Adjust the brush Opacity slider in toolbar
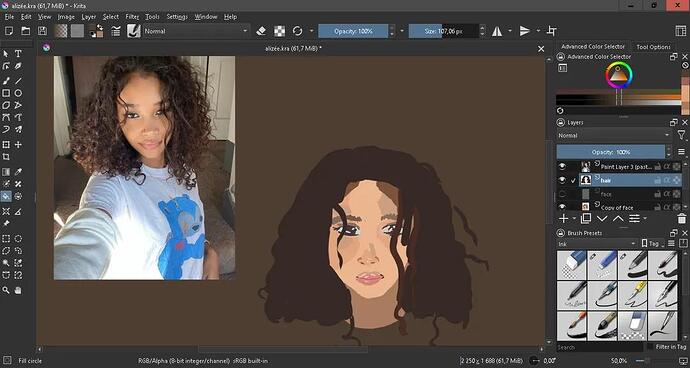Image resolution: width=690 pixels, height=368 pixels. (353, 31)
